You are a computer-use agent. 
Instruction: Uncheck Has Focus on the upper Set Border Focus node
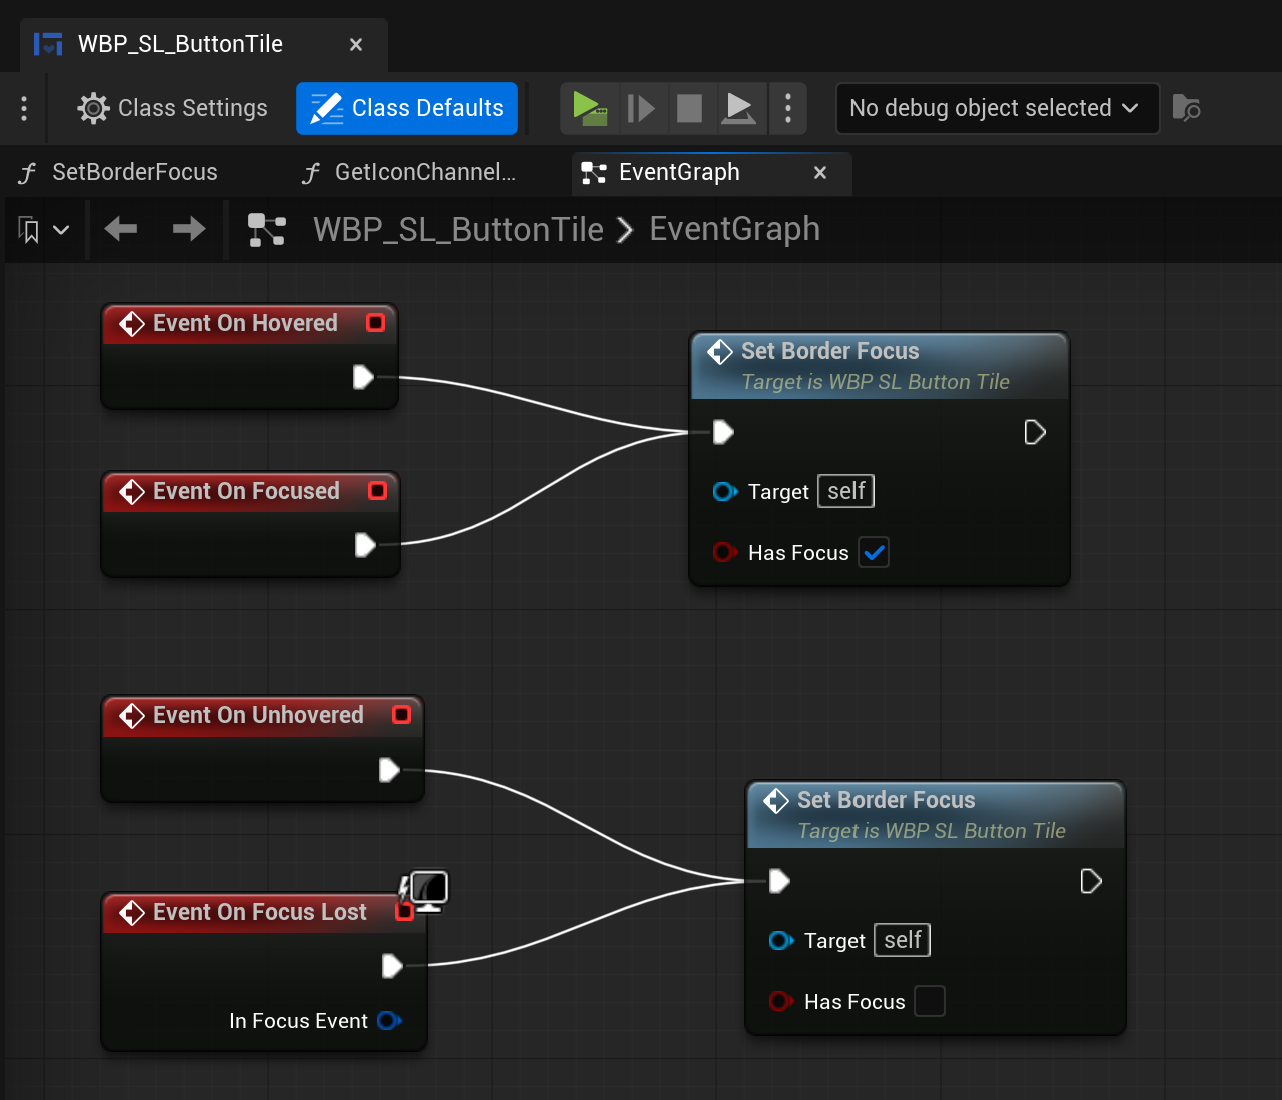coord(874,553)
